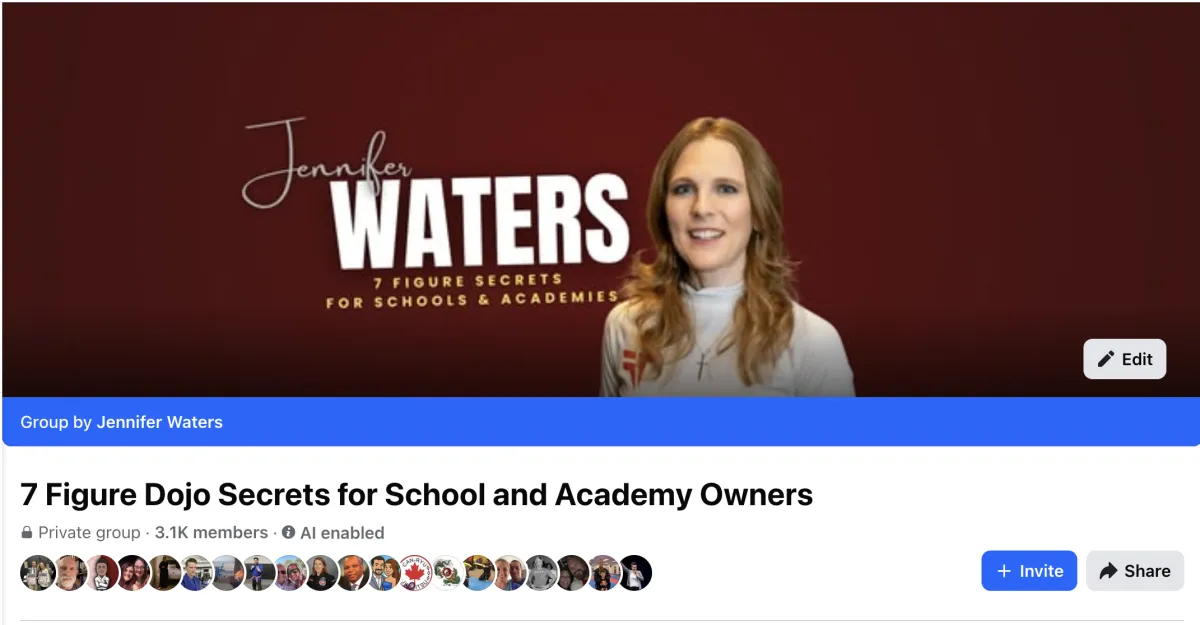Open the last member avatar with dark background
The height and width of the screenshot is (625, 1200).
click(635, 573)
